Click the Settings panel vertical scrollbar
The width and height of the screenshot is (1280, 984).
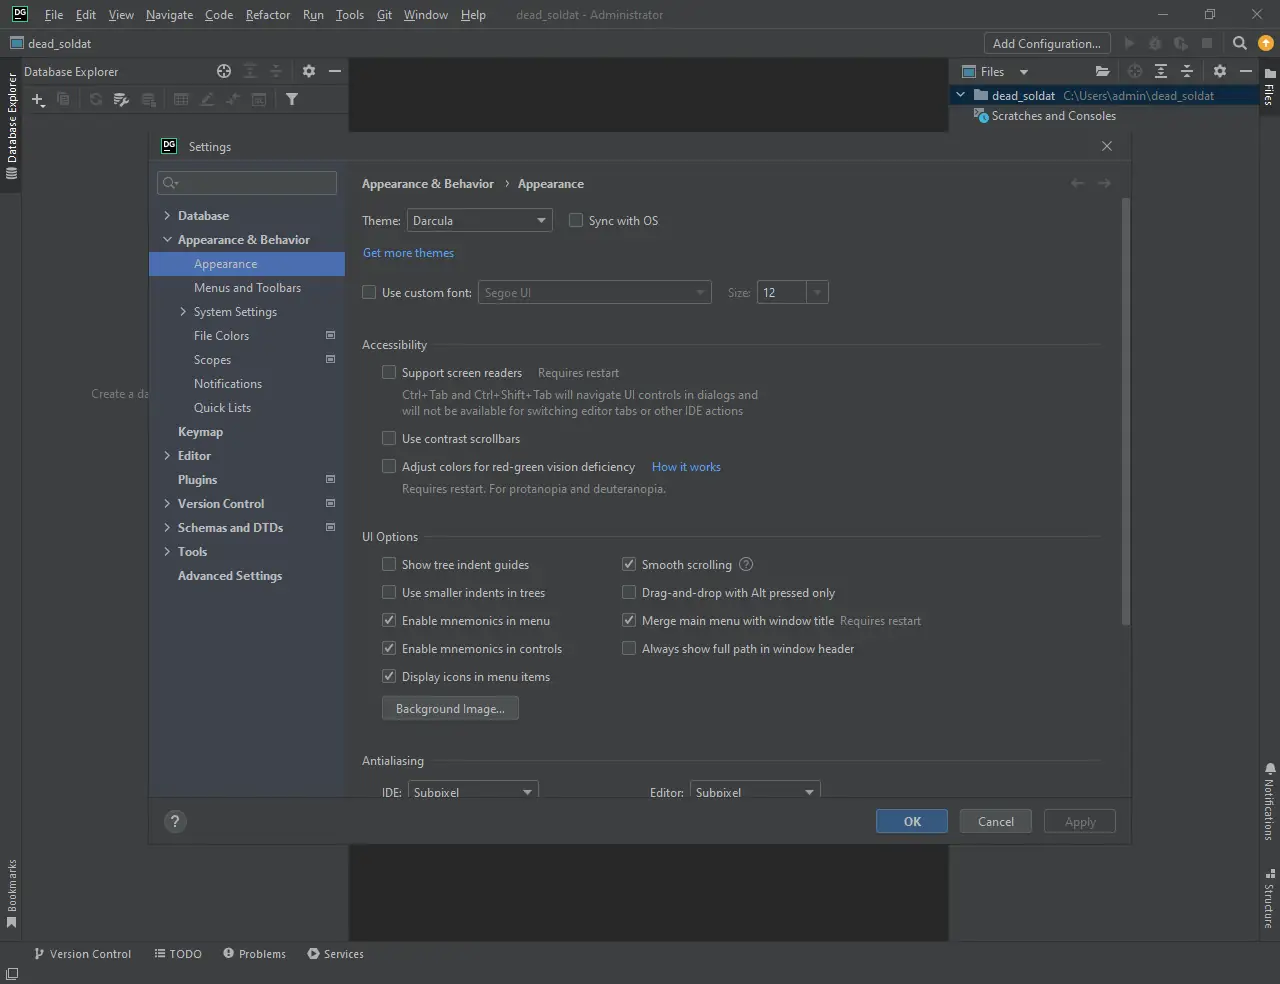(1125, 410)
